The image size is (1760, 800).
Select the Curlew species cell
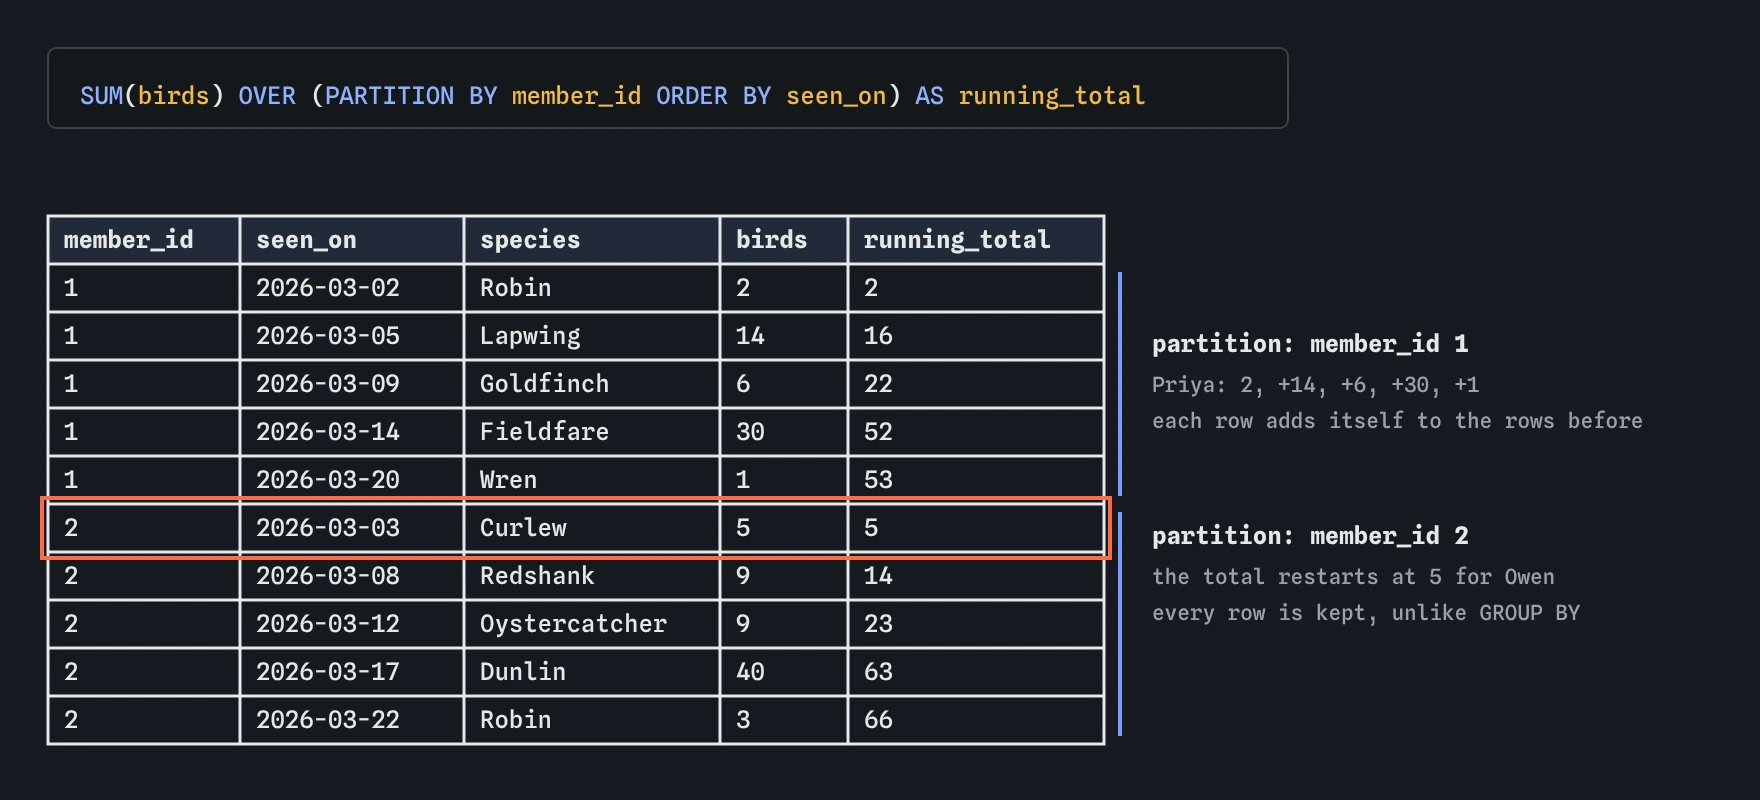(x=592, y=528)
